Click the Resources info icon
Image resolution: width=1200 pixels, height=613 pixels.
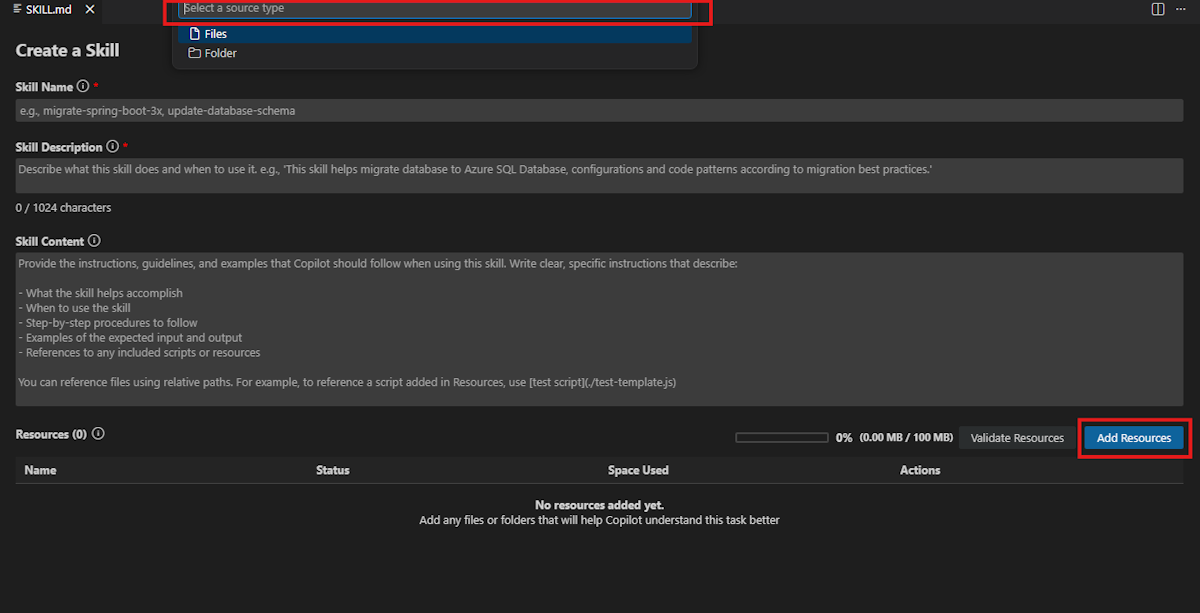(x=98, y=434)
